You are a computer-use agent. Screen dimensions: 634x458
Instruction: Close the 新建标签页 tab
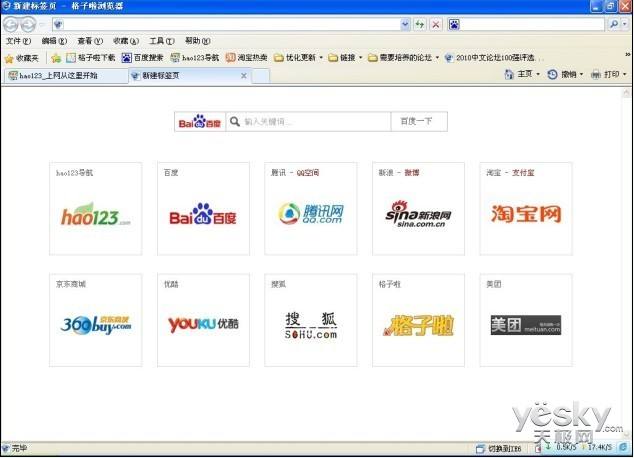pyautogui.click(x=244, y=76)
